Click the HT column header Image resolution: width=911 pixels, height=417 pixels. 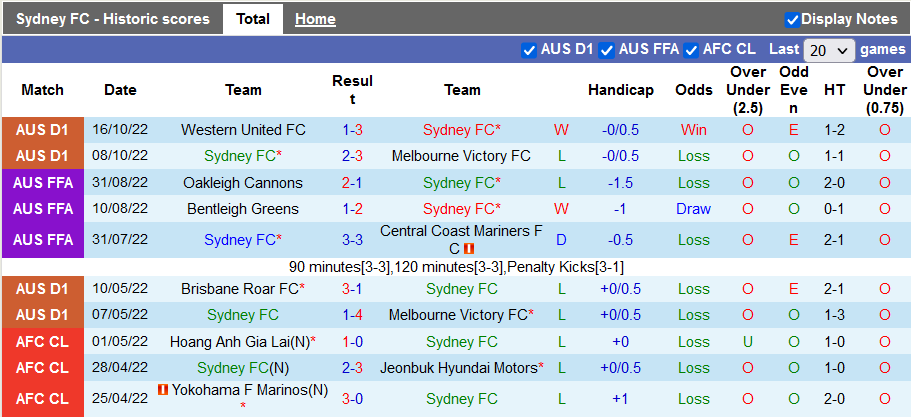click(834, 90)
